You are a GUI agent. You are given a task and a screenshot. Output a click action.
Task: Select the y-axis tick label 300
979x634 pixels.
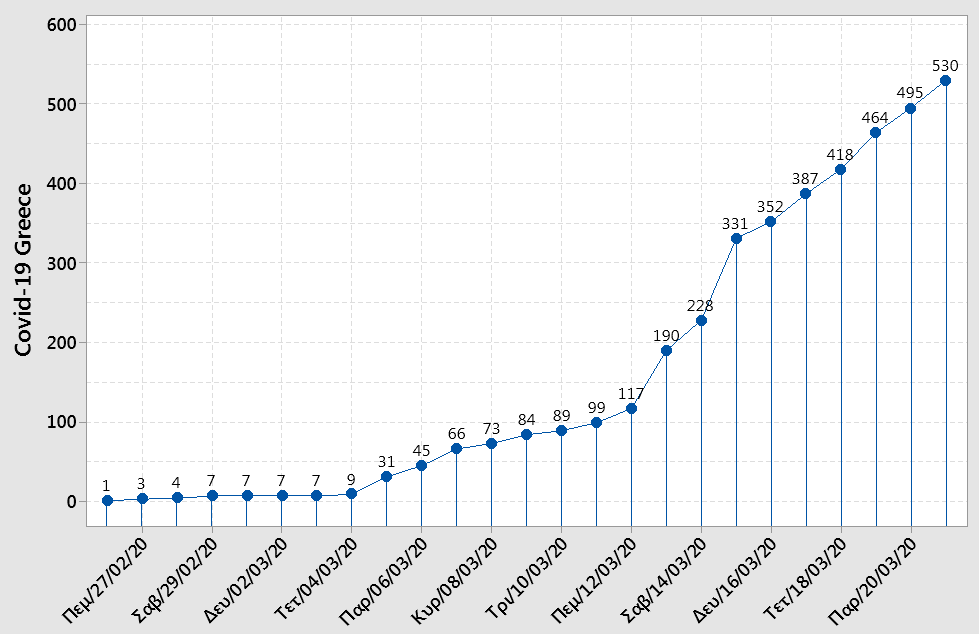[62, 263]
